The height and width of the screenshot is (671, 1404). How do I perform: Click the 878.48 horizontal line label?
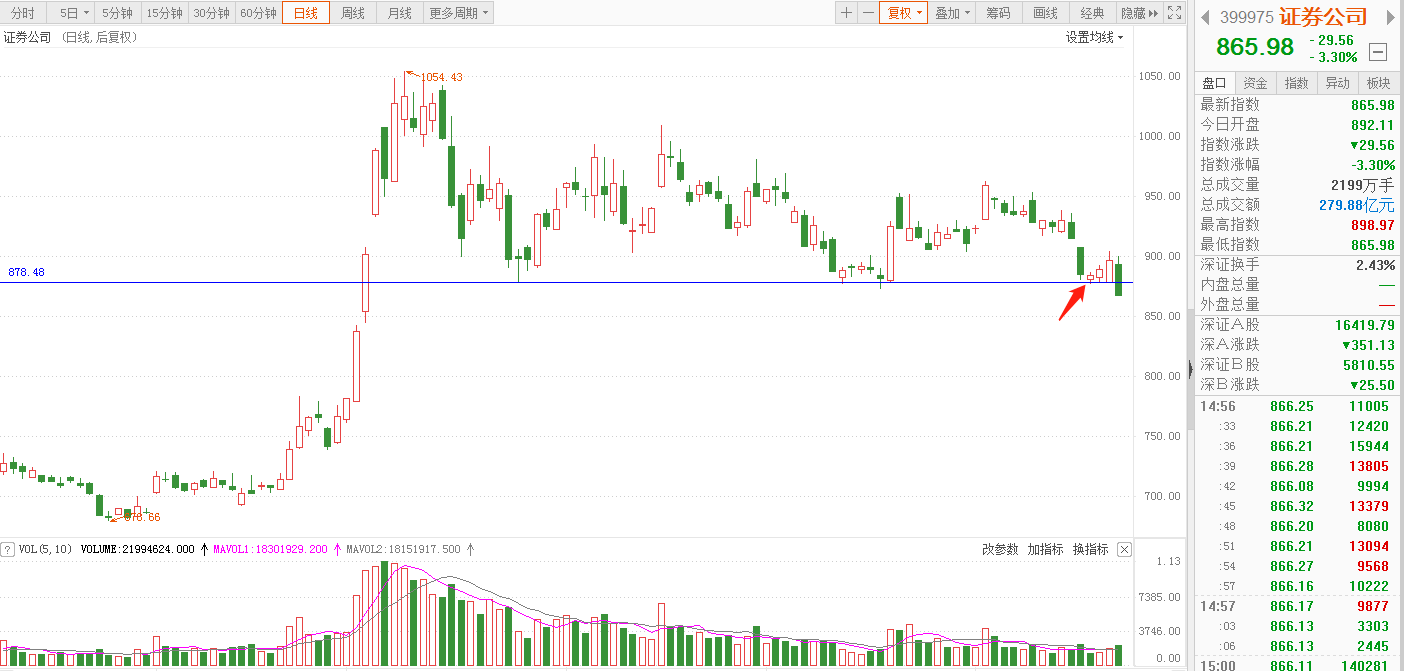[26, 272]
